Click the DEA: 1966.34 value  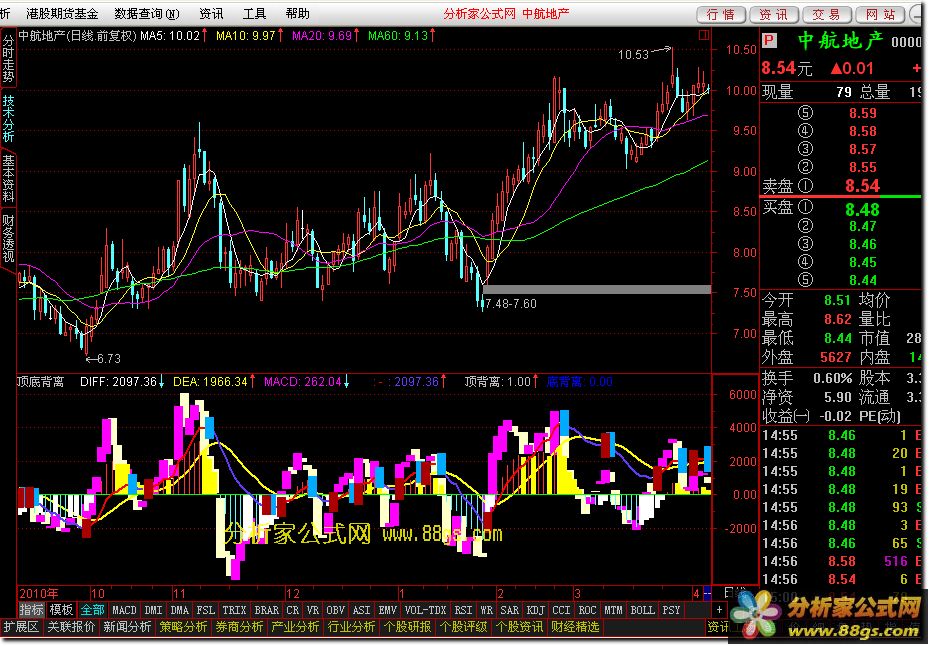(210, 381)
